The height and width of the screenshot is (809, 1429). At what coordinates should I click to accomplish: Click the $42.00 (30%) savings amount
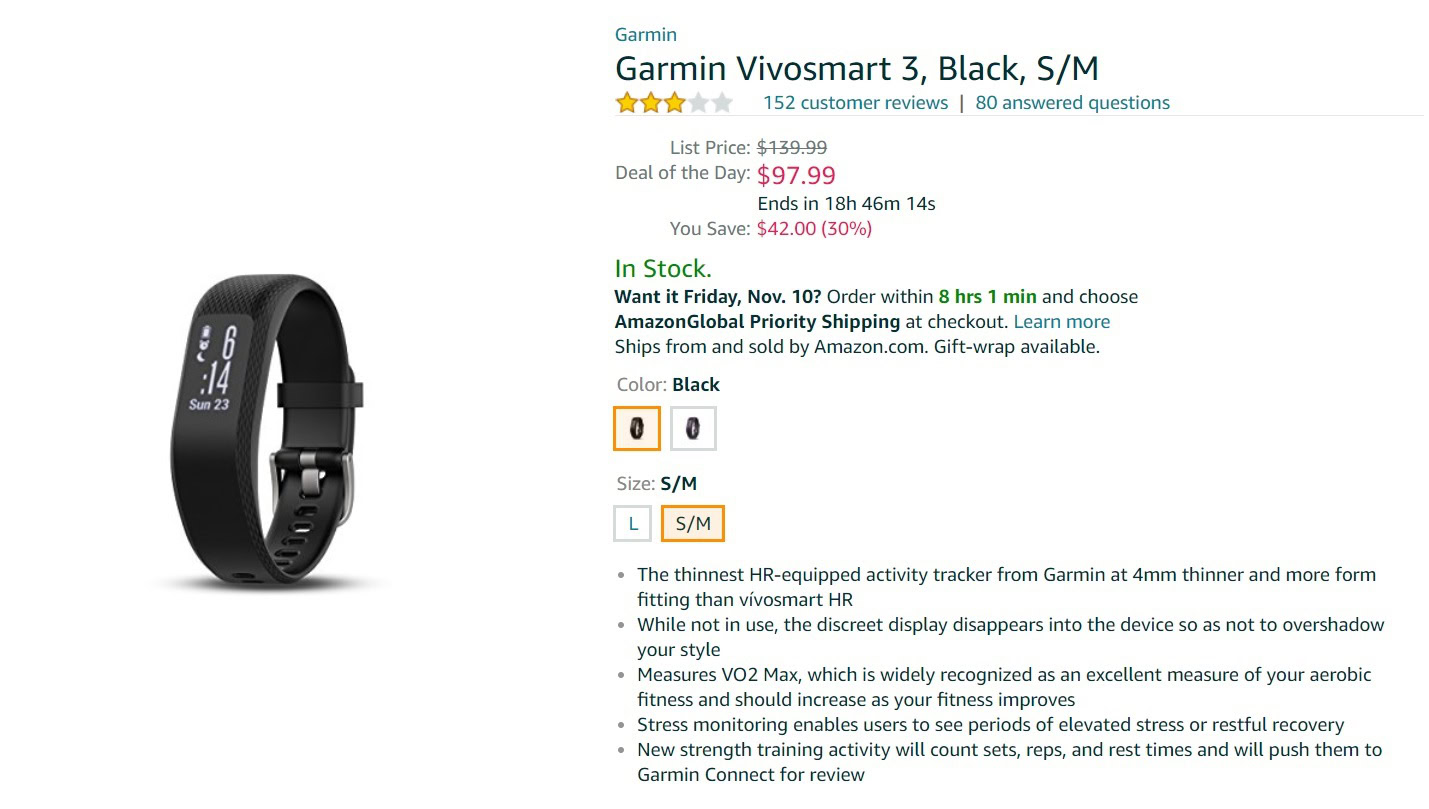tap(814, 229)
